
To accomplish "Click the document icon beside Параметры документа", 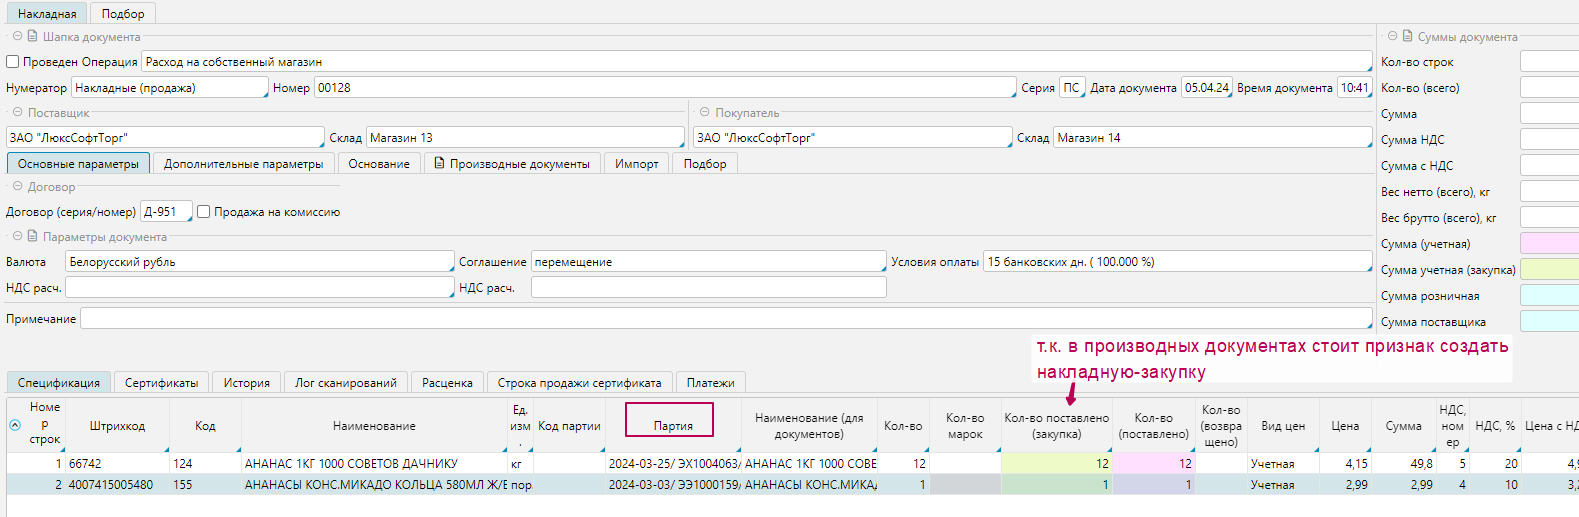I will [x=33, y=236].
